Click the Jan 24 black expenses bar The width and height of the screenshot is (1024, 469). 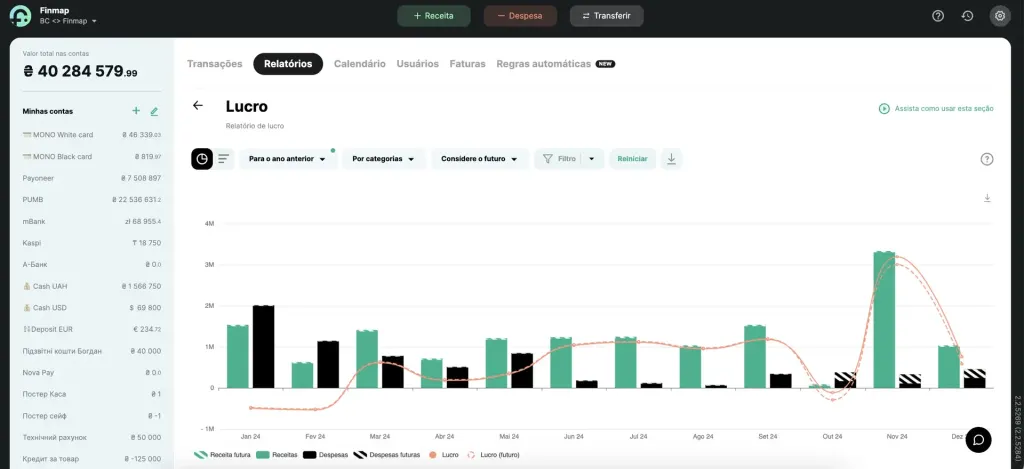(x=263, y=346)
